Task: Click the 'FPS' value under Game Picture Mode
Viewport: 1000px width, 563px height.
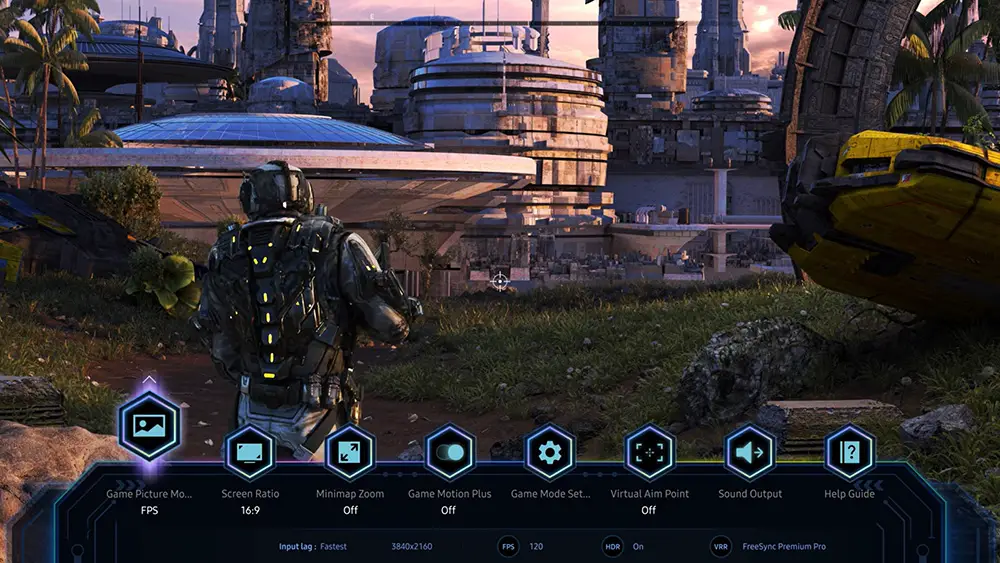Action: pyautogui.click(x=149, y=510)
